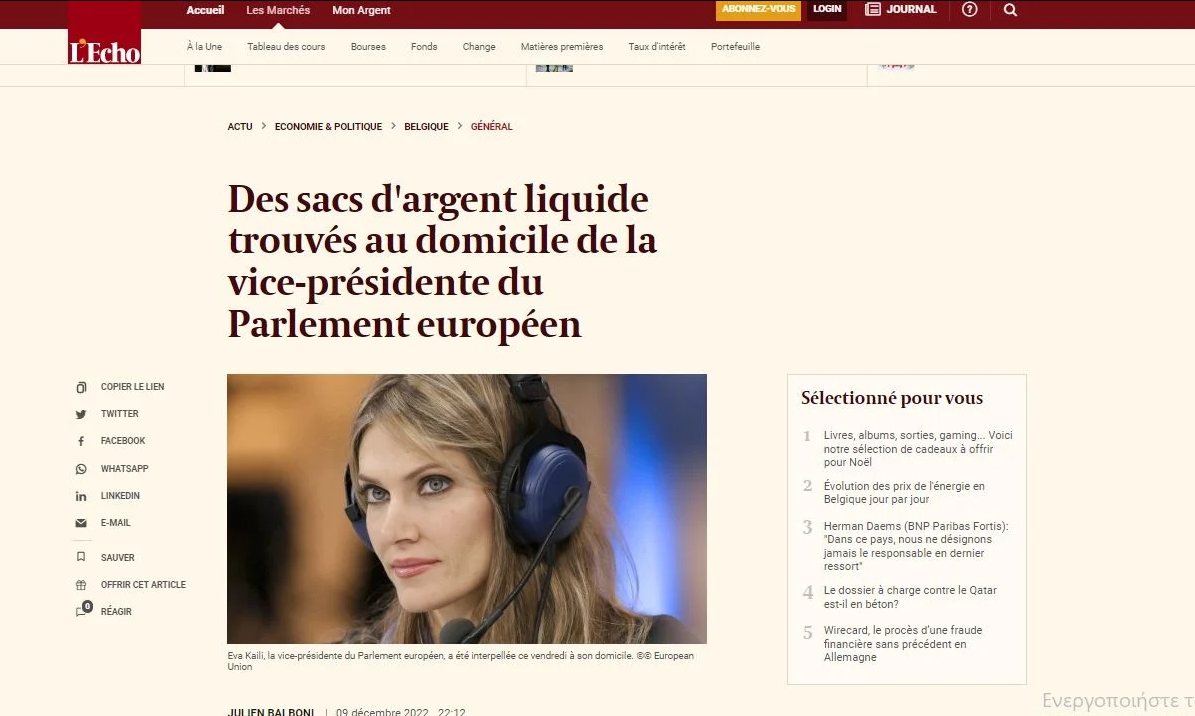1195x716 pixels.
Task: Click the help question mark icon
Action: click(969, 9)
